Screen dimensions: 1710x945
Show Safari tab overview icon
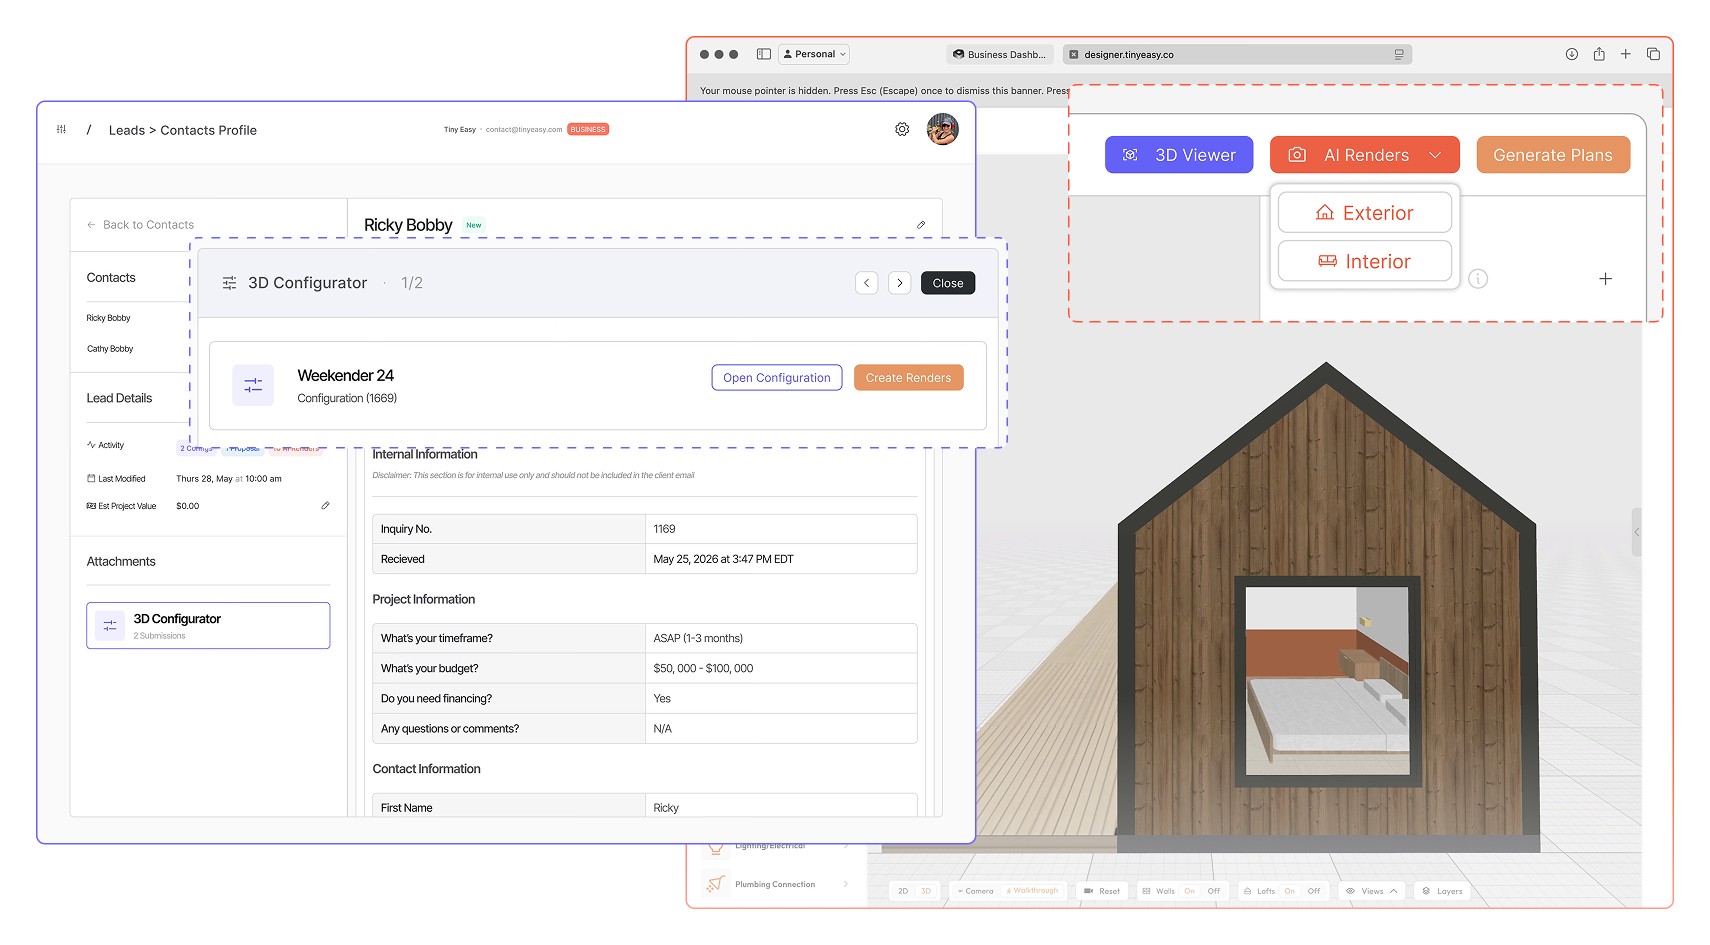click(1653, 54)
